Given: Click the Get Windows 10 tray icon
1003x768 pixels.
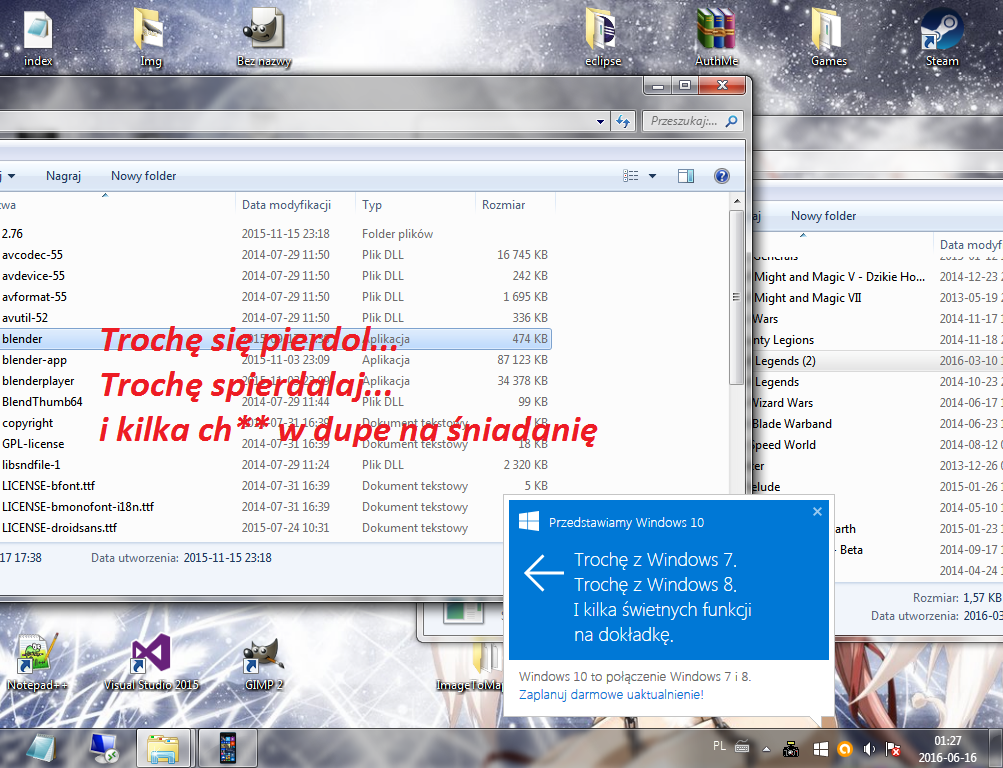Looking at the screenshot, I should point(820,749).
